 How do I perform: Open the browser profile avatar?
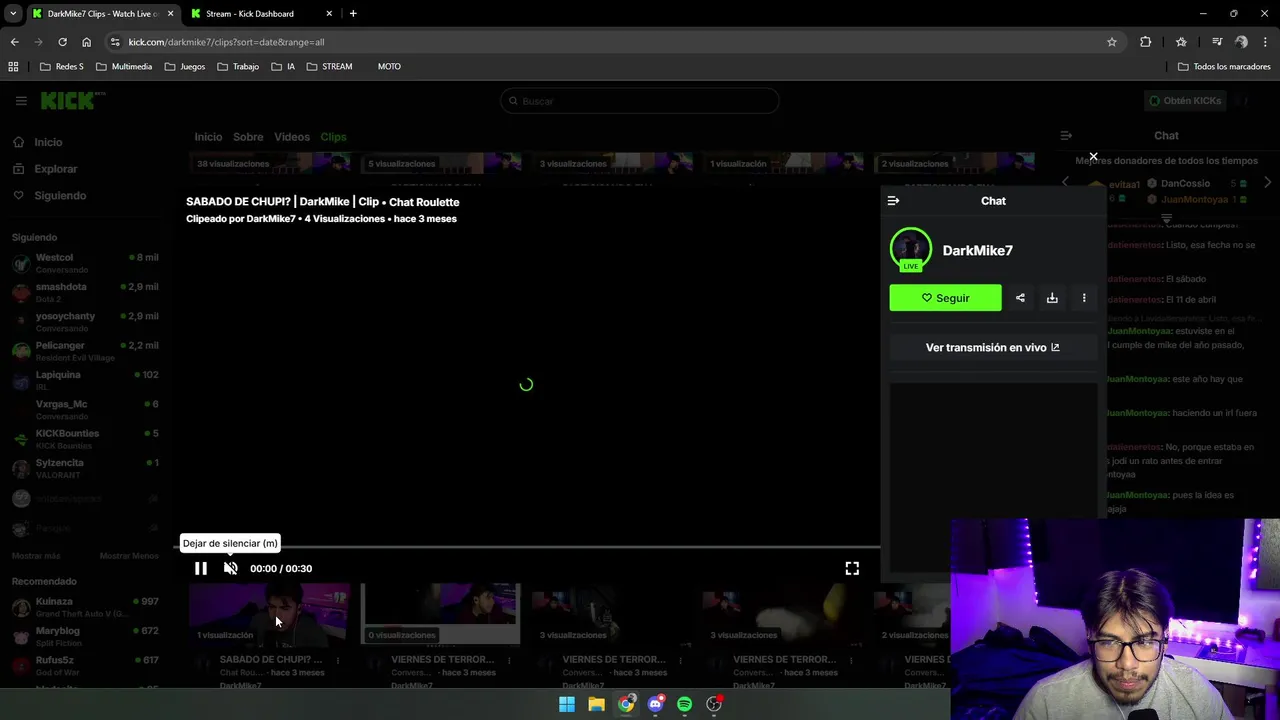click(x=1241, y=42)
